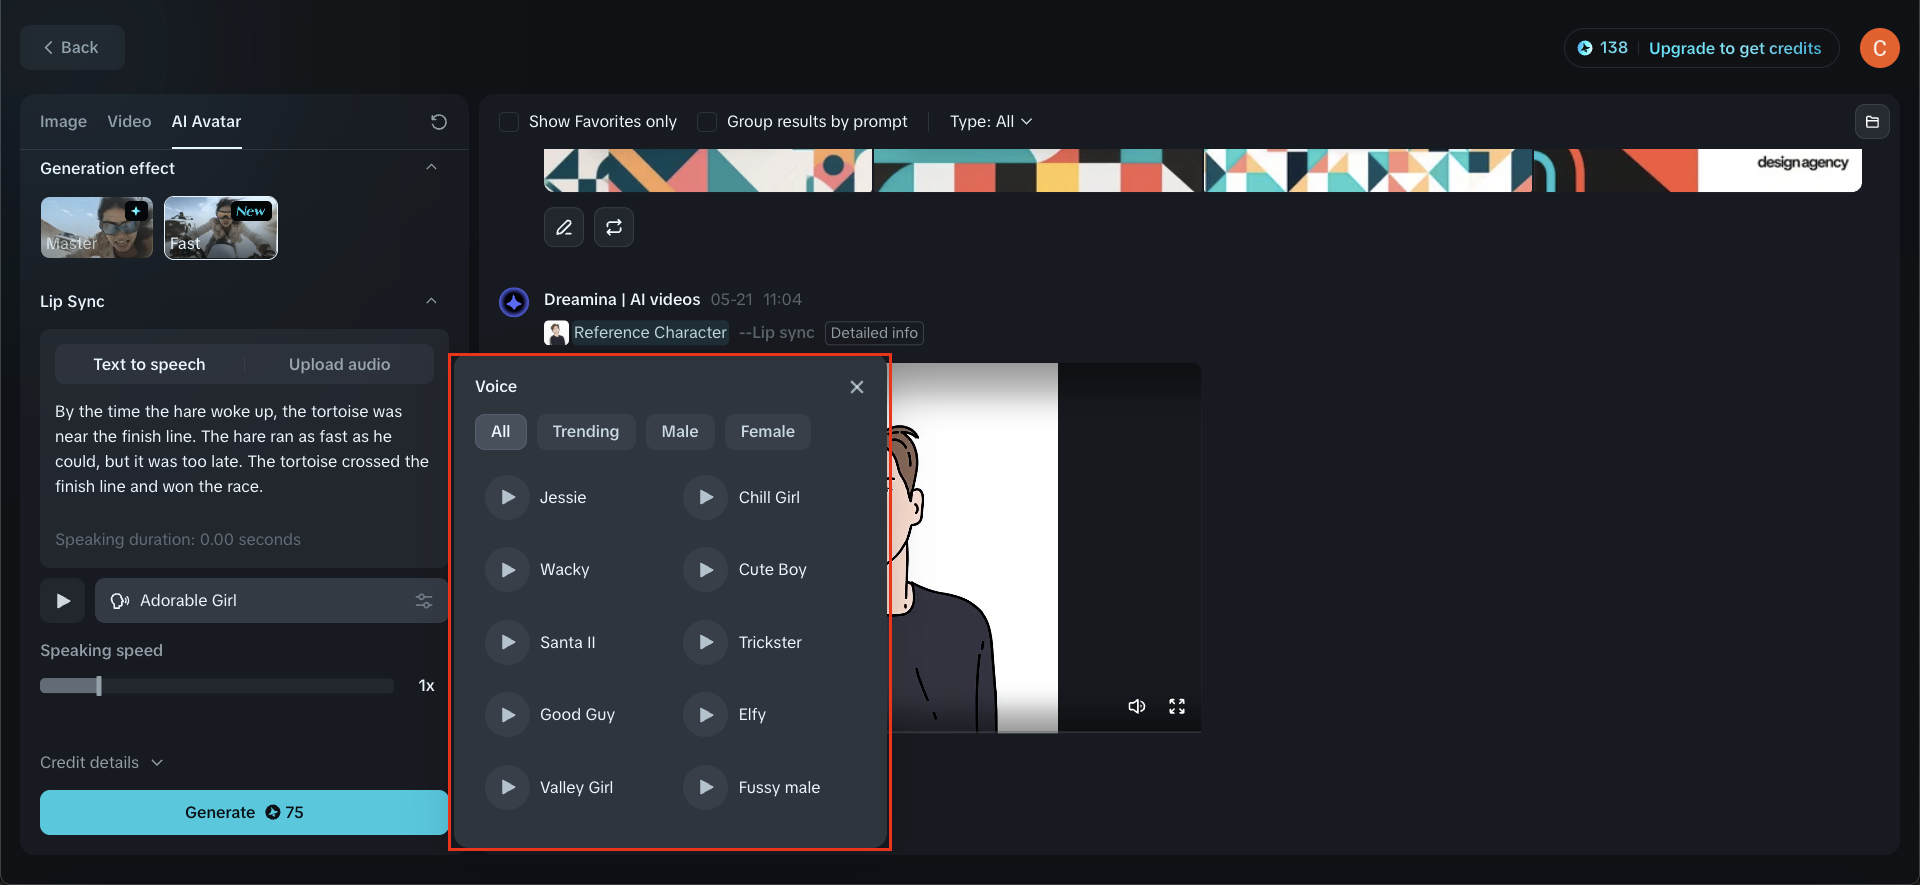Open the assets folder icon
Image resolution: width=1920 pixels, height=885 pixels.
(1872, 122)
